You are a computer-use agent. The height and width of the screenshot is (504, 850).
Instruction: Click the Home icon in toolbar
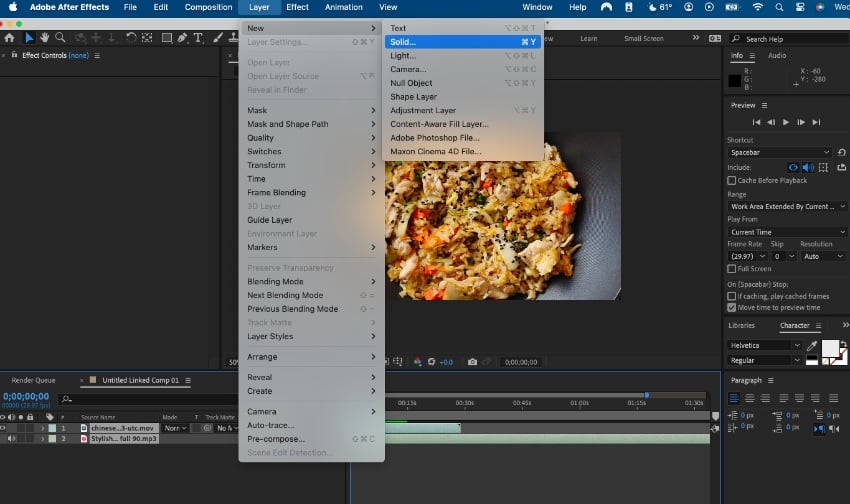pos(9,37)
